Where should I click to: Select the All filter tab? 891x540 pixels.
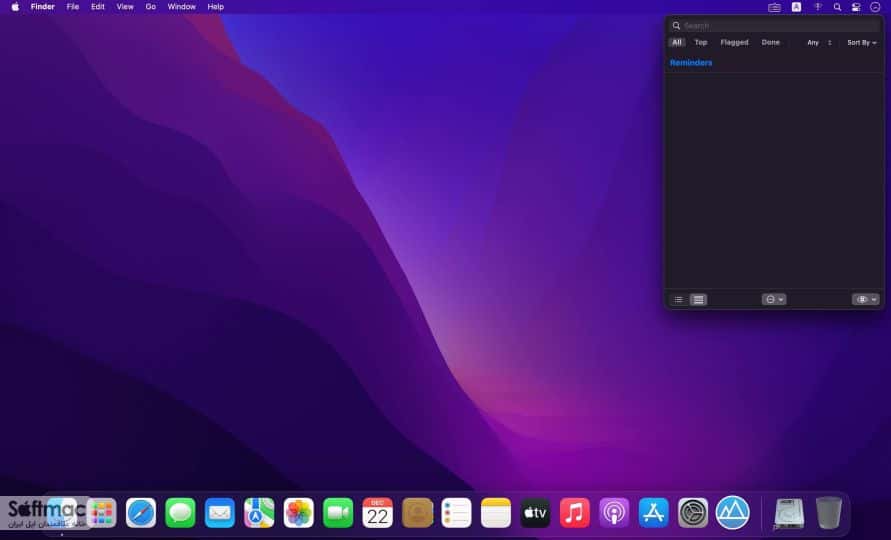677,43
